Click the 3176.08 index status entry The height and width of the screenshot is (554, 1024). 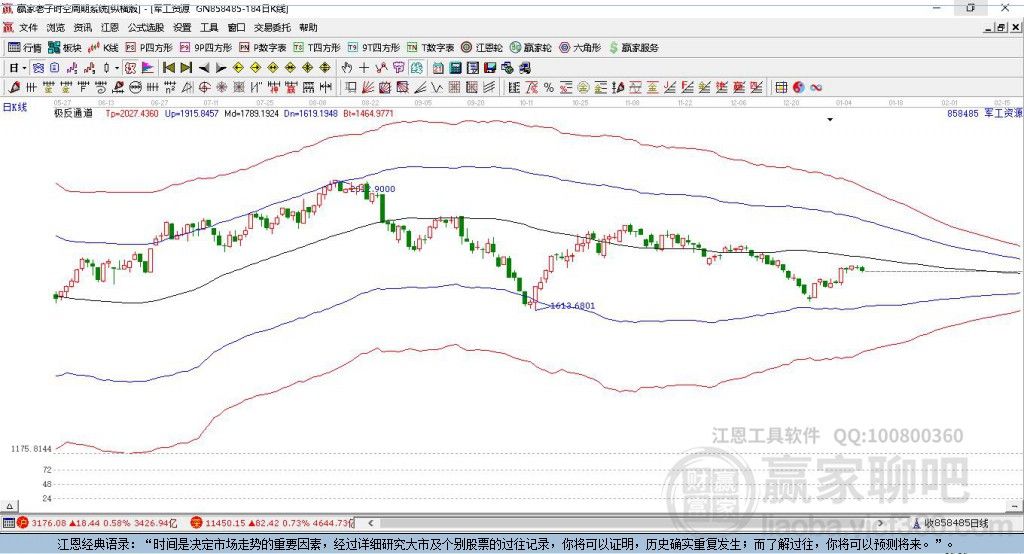tap(97, 523)
